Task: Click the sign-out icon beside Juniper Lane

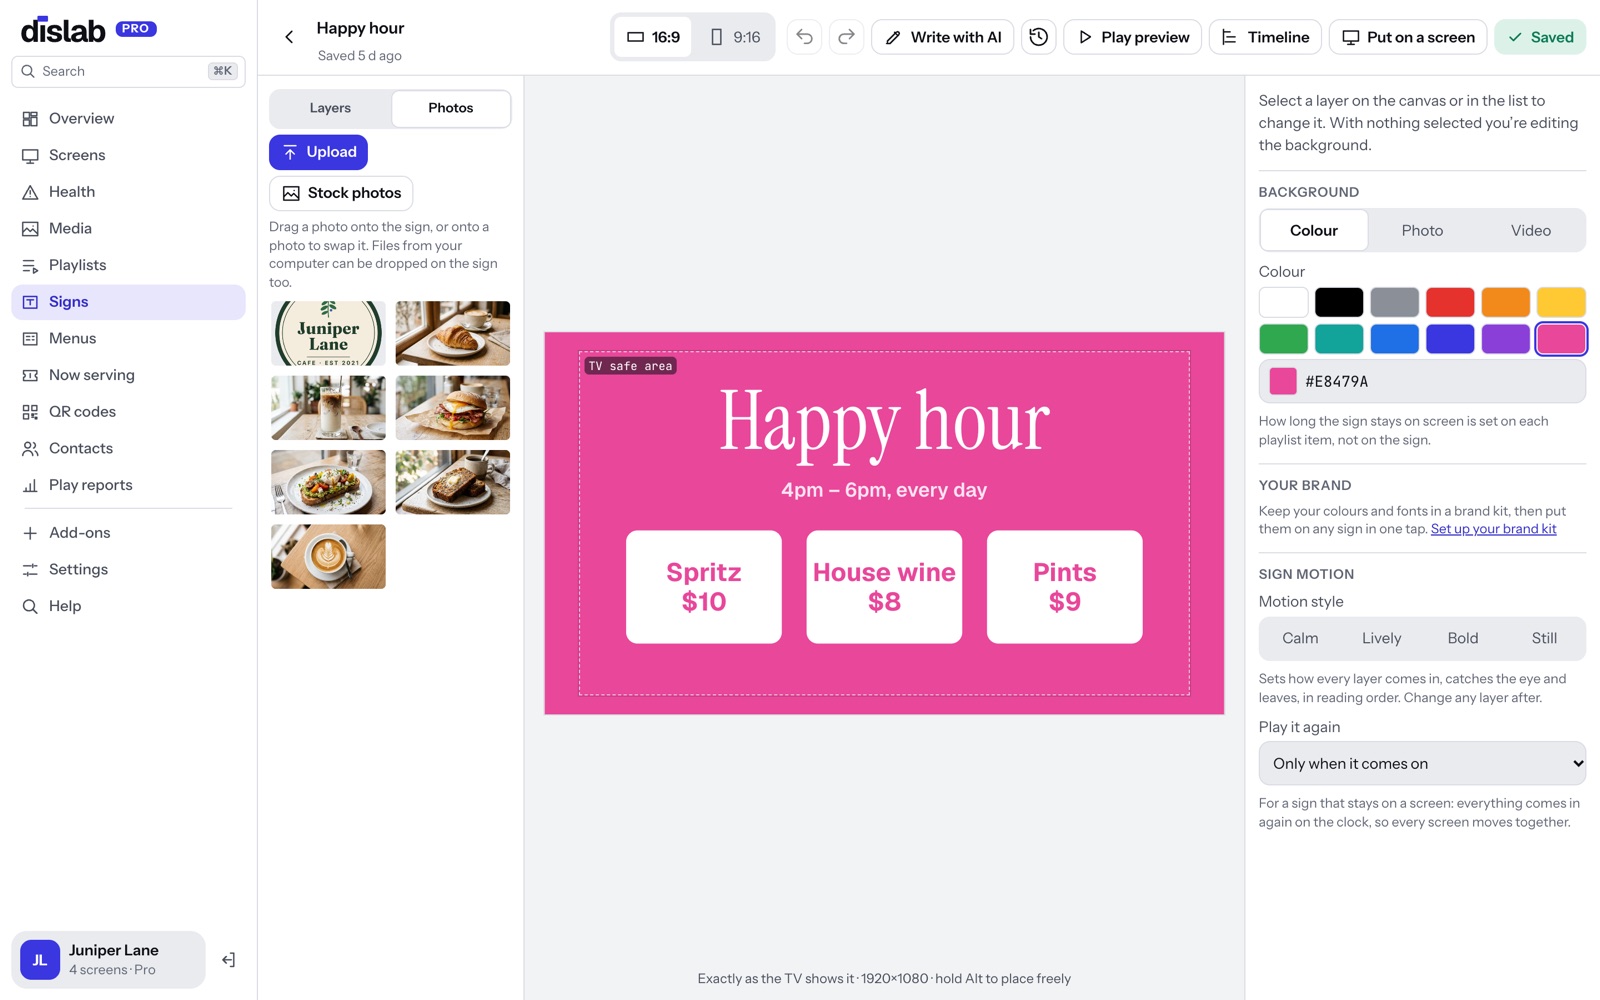Action: (229, 960)
